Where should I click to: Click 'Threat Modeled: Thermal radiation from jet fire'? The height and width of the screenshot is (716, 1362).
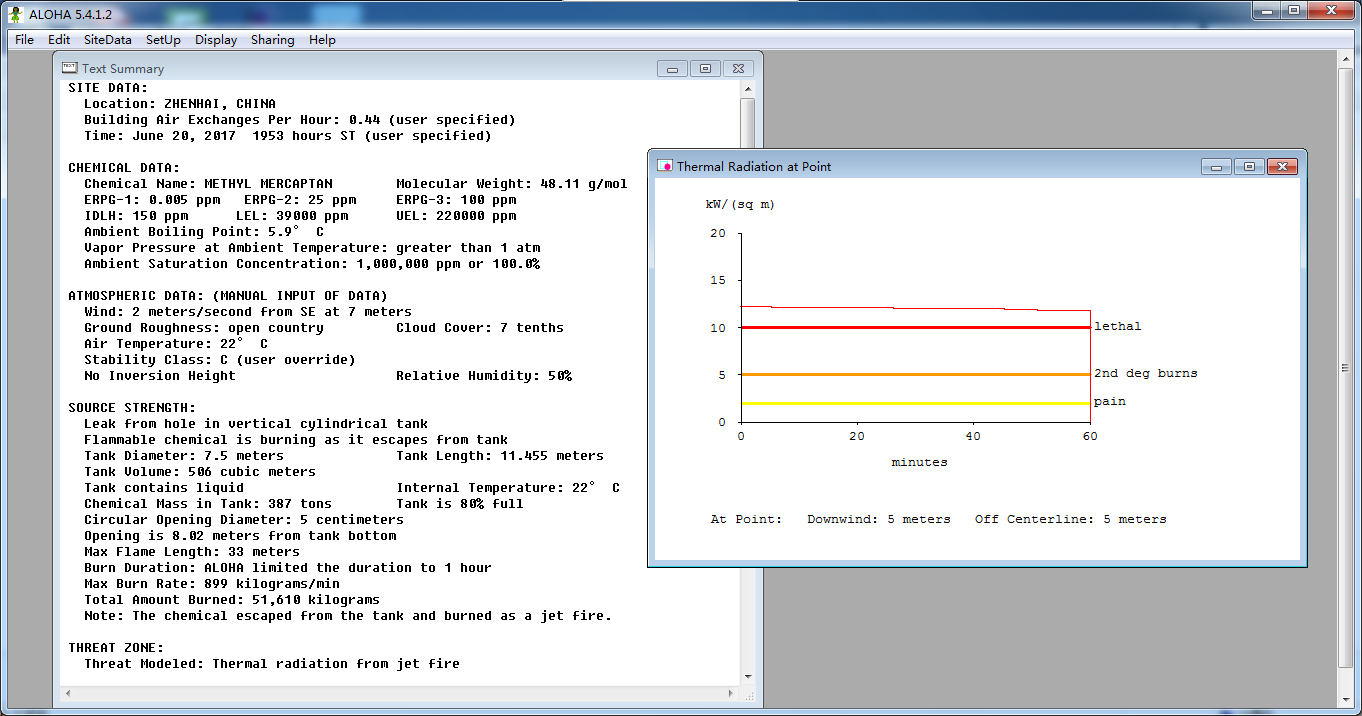click(272, 664)
